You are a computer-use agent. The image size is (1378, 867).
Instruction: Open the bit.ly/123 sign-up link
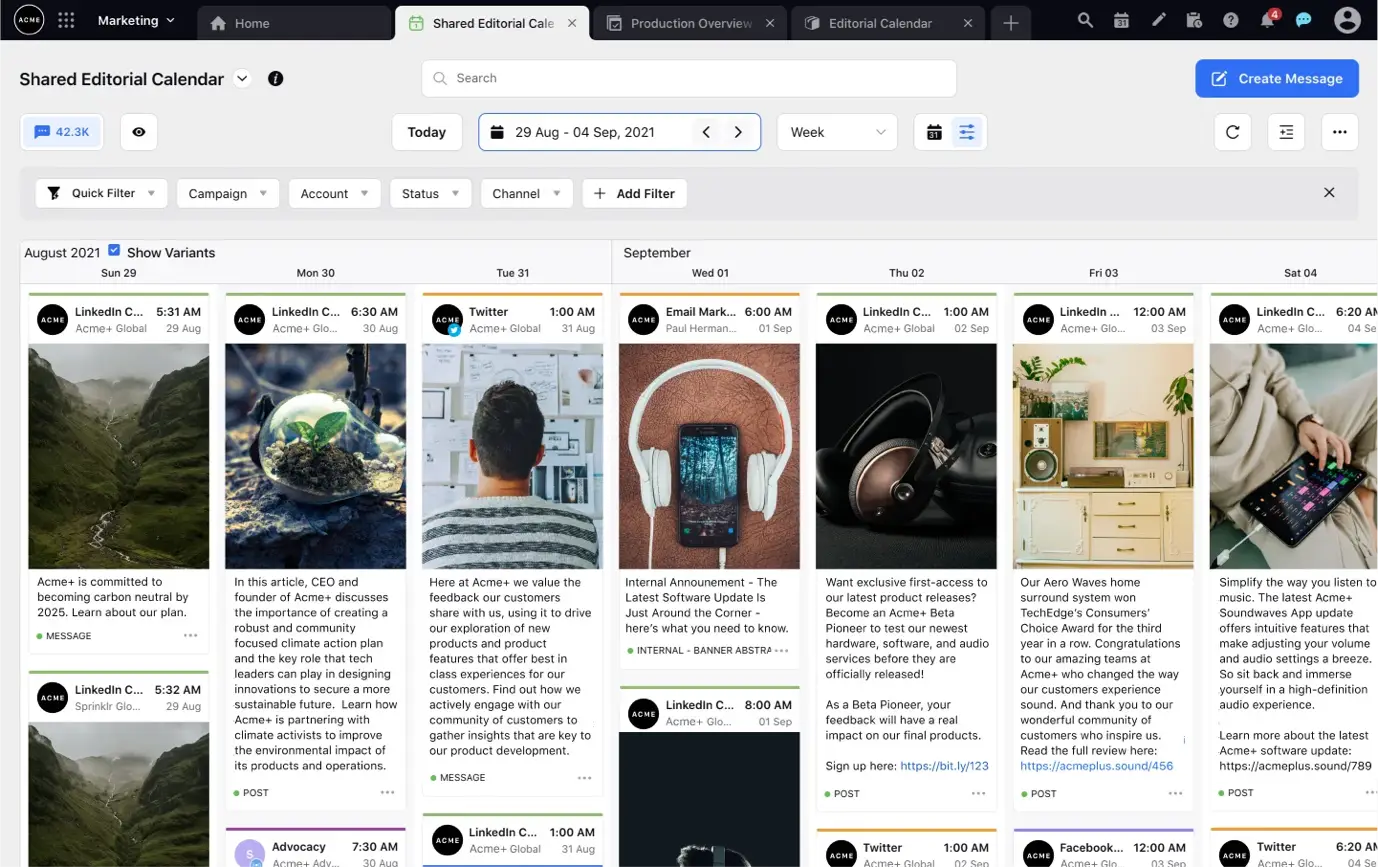point(944,766)
